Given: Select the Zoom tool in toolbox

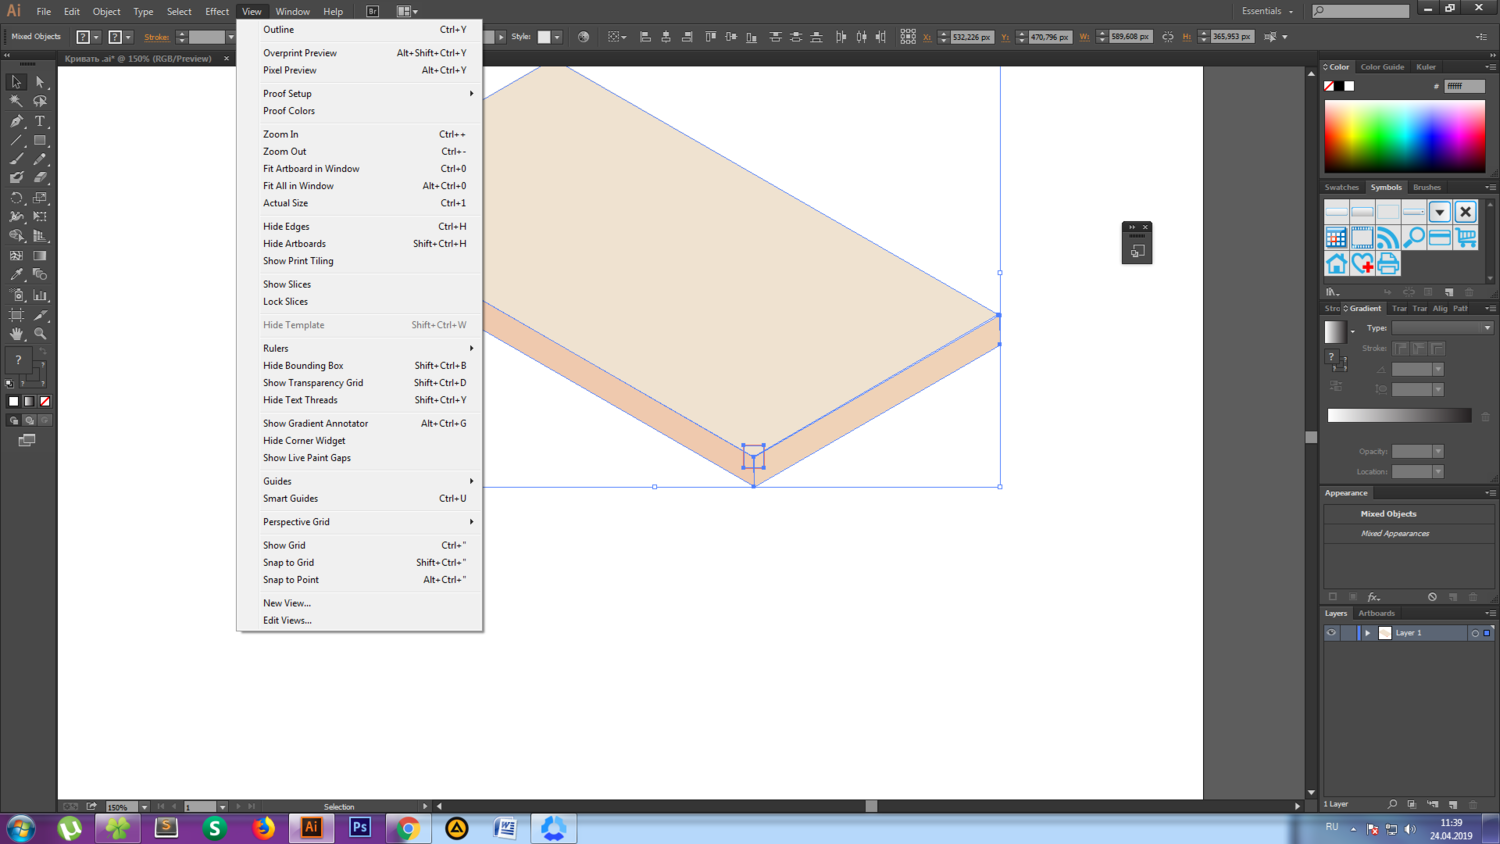Looking at the screenshot, I should tap(40, 334).
